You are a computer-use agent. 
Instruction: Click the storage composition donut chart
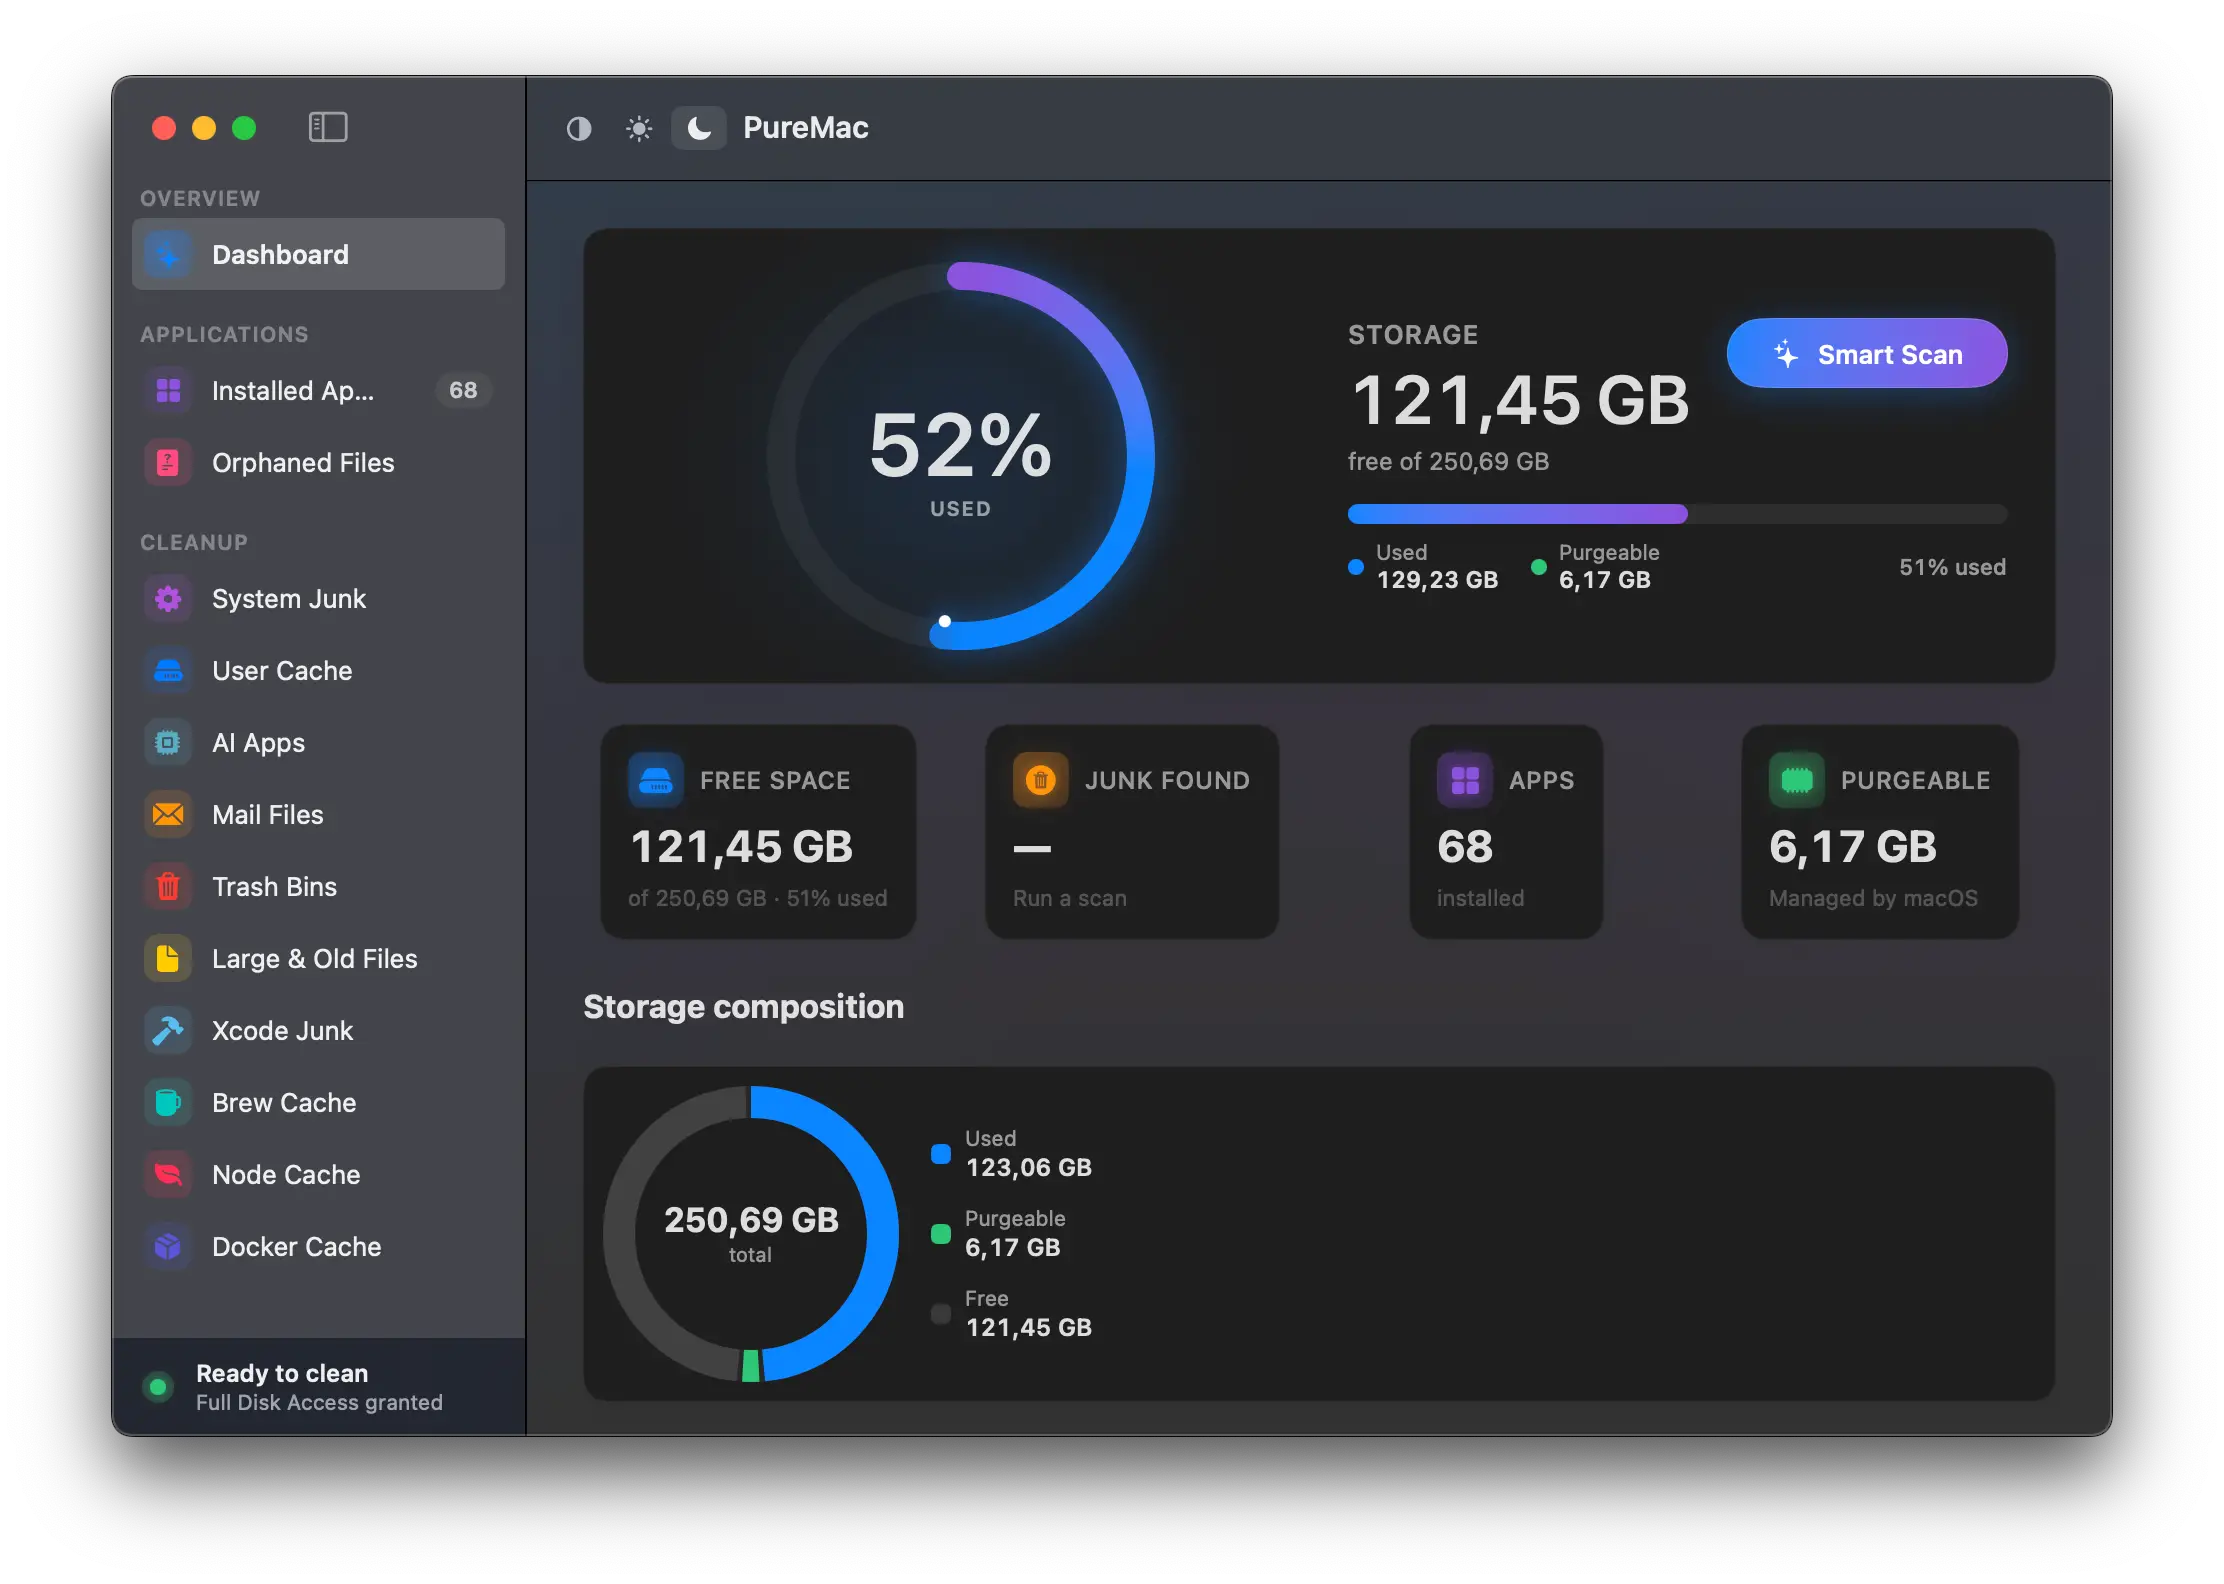tap(751, 1234)
